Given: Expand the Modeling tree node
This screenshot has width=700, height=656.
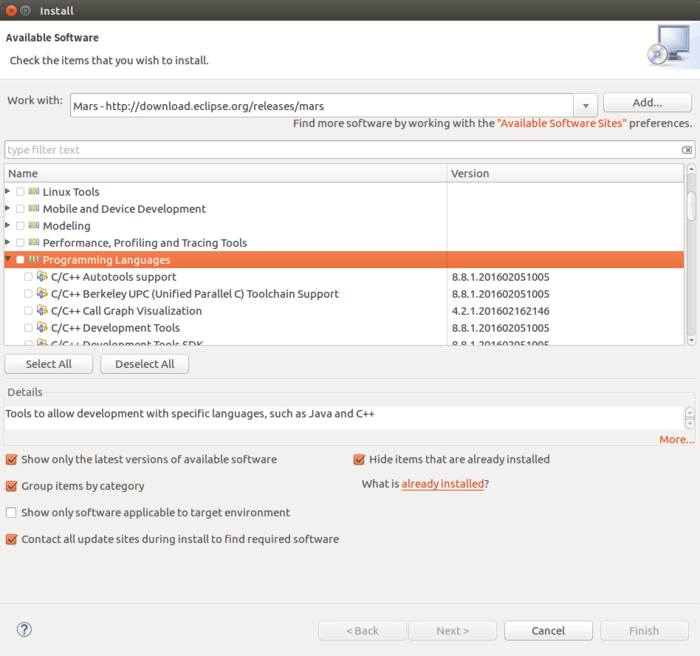Looking at the screenshot, I should tap(8, 225).
